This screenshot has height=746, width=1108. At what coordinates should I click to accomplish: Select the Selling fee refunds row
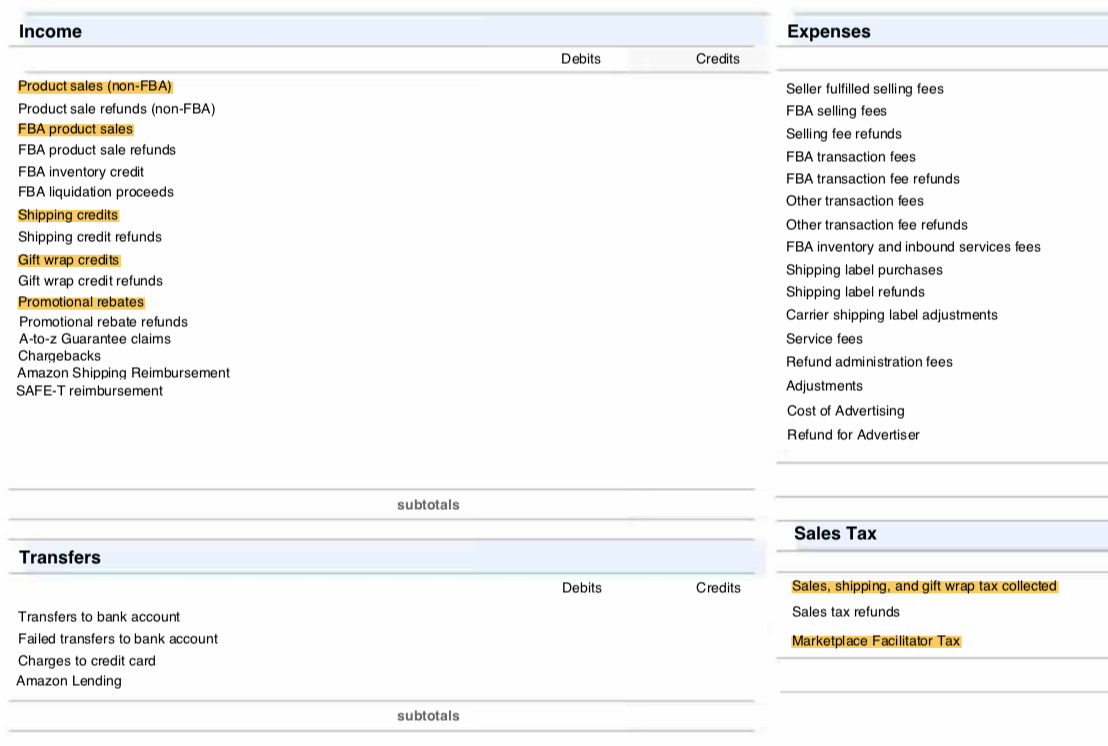[844, 134]
